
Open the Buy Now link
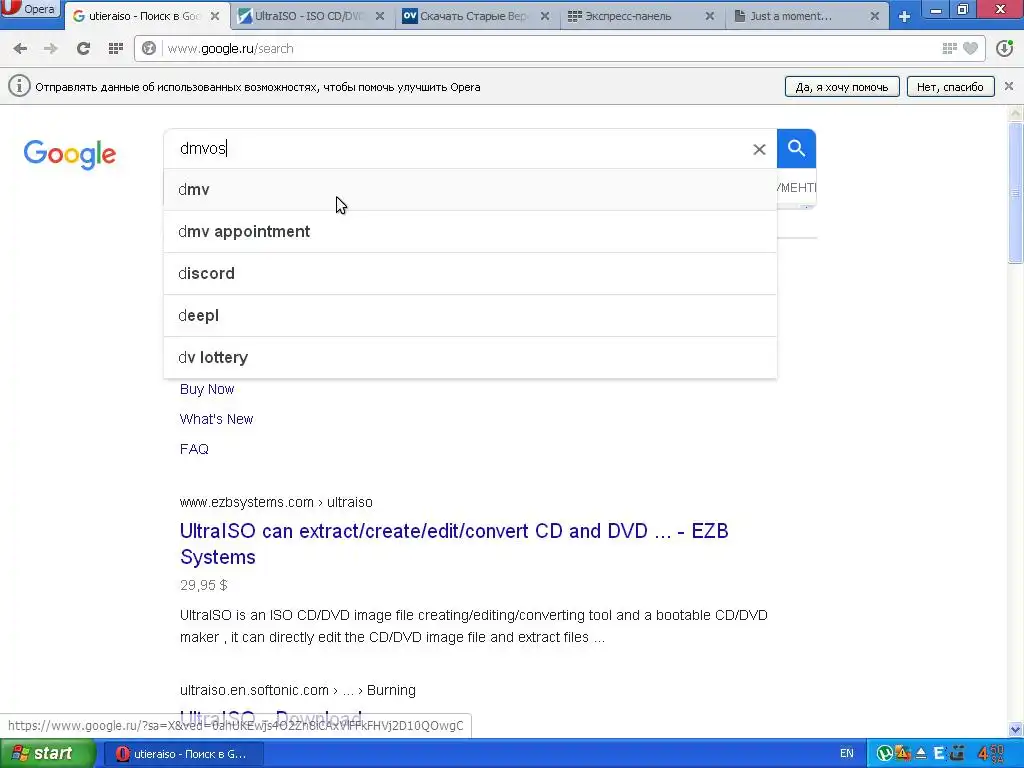pos(207,389)
